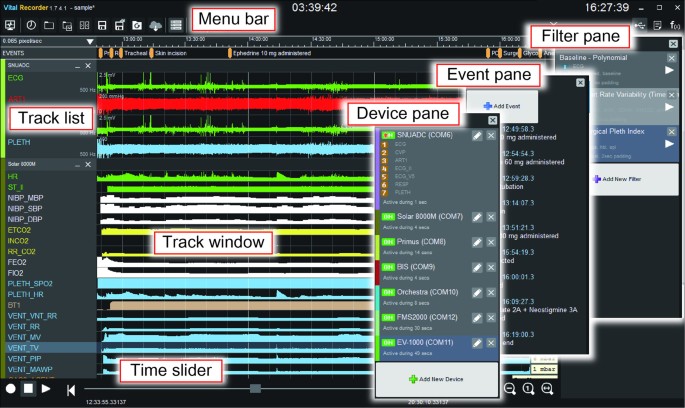
Task: Collapse the SNUADC track group
Action: [77, 66]
